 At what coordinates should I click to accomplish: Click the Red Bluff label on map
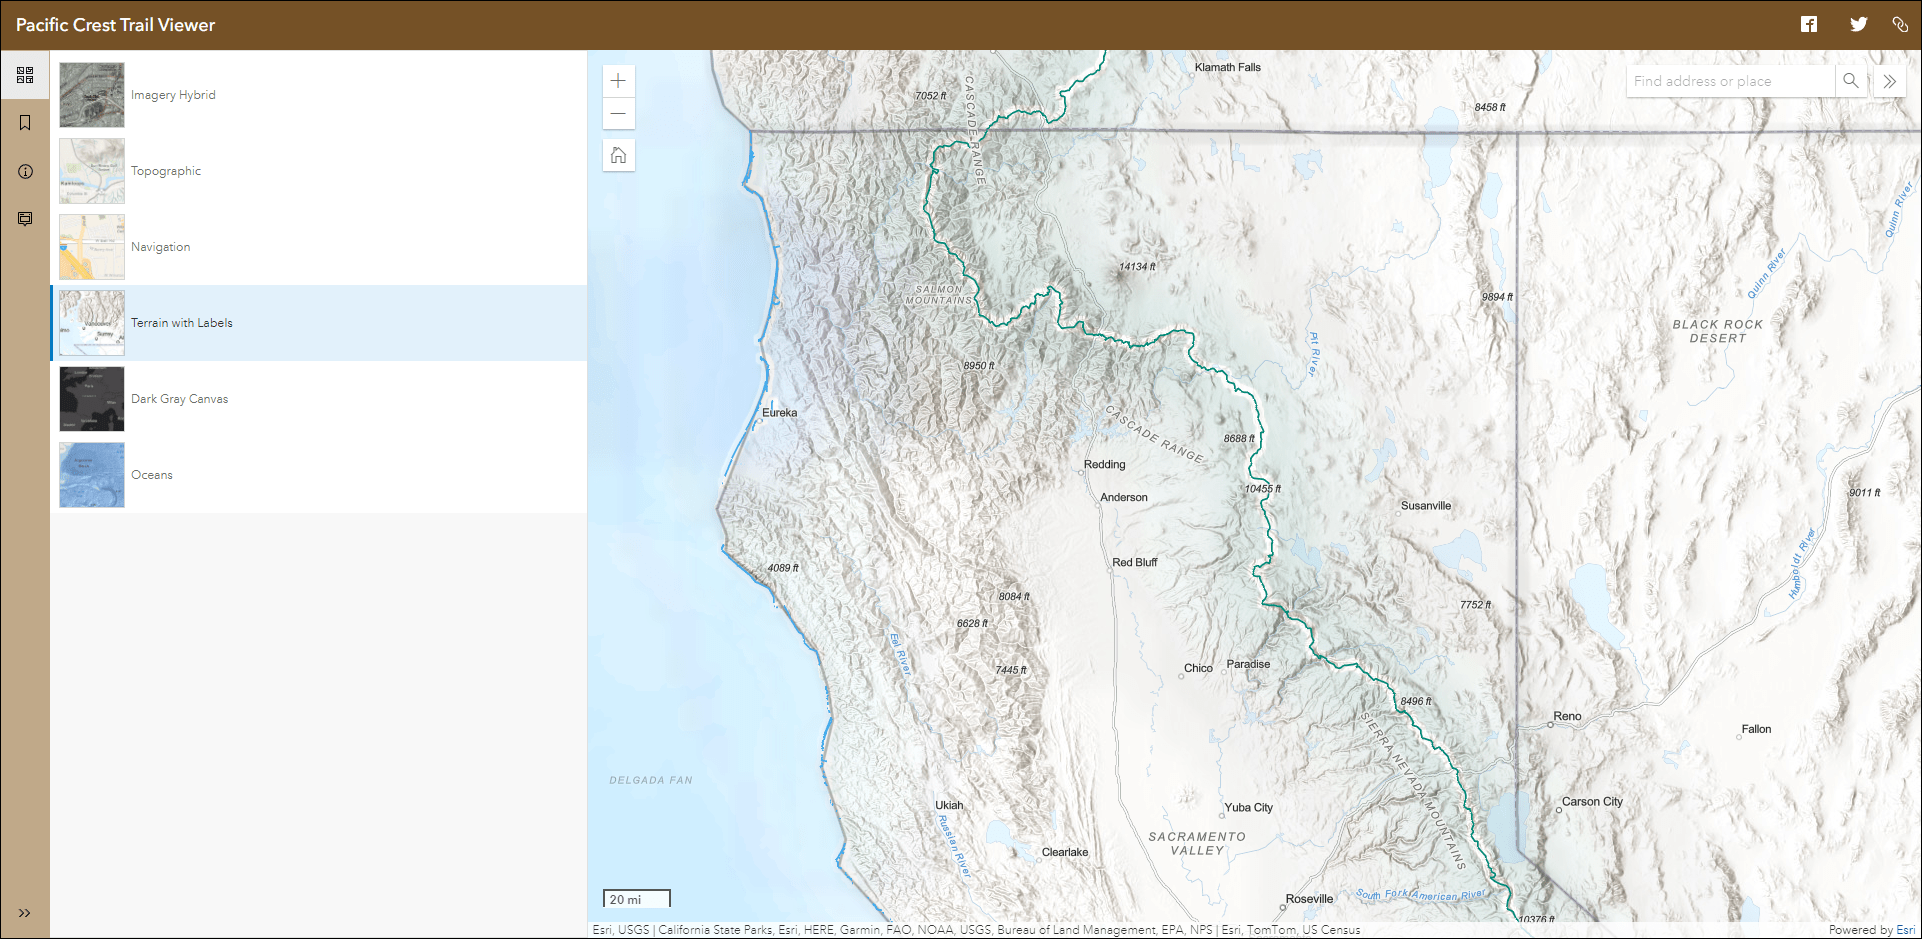[1135, 562]
